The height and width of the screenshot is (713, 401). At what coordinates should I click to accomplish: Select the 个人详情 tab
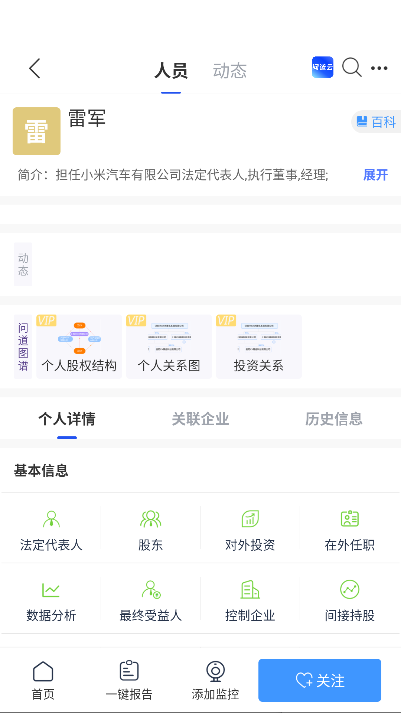[x=67, y=419]
